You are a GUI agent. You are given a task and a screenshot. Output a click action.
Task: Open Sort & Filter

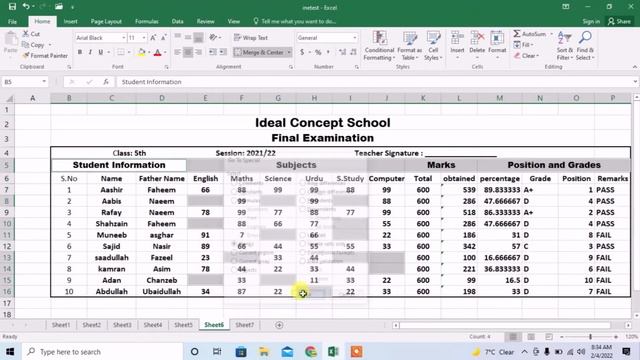point(565,46)
